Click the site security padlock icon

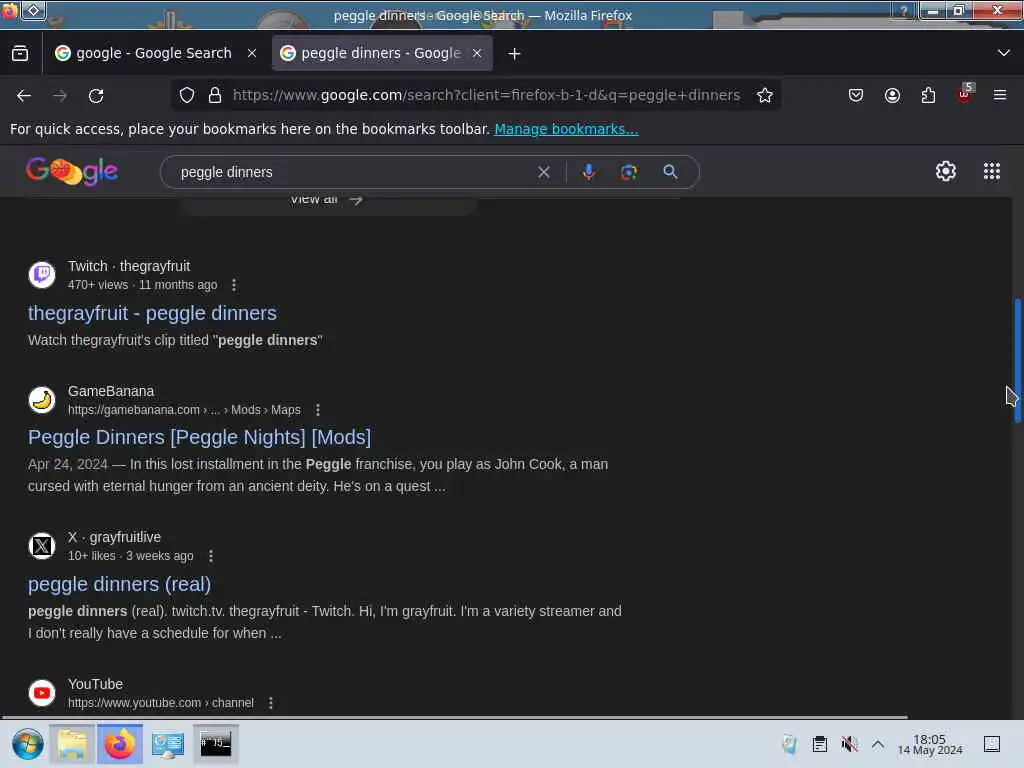pos(215,95)
